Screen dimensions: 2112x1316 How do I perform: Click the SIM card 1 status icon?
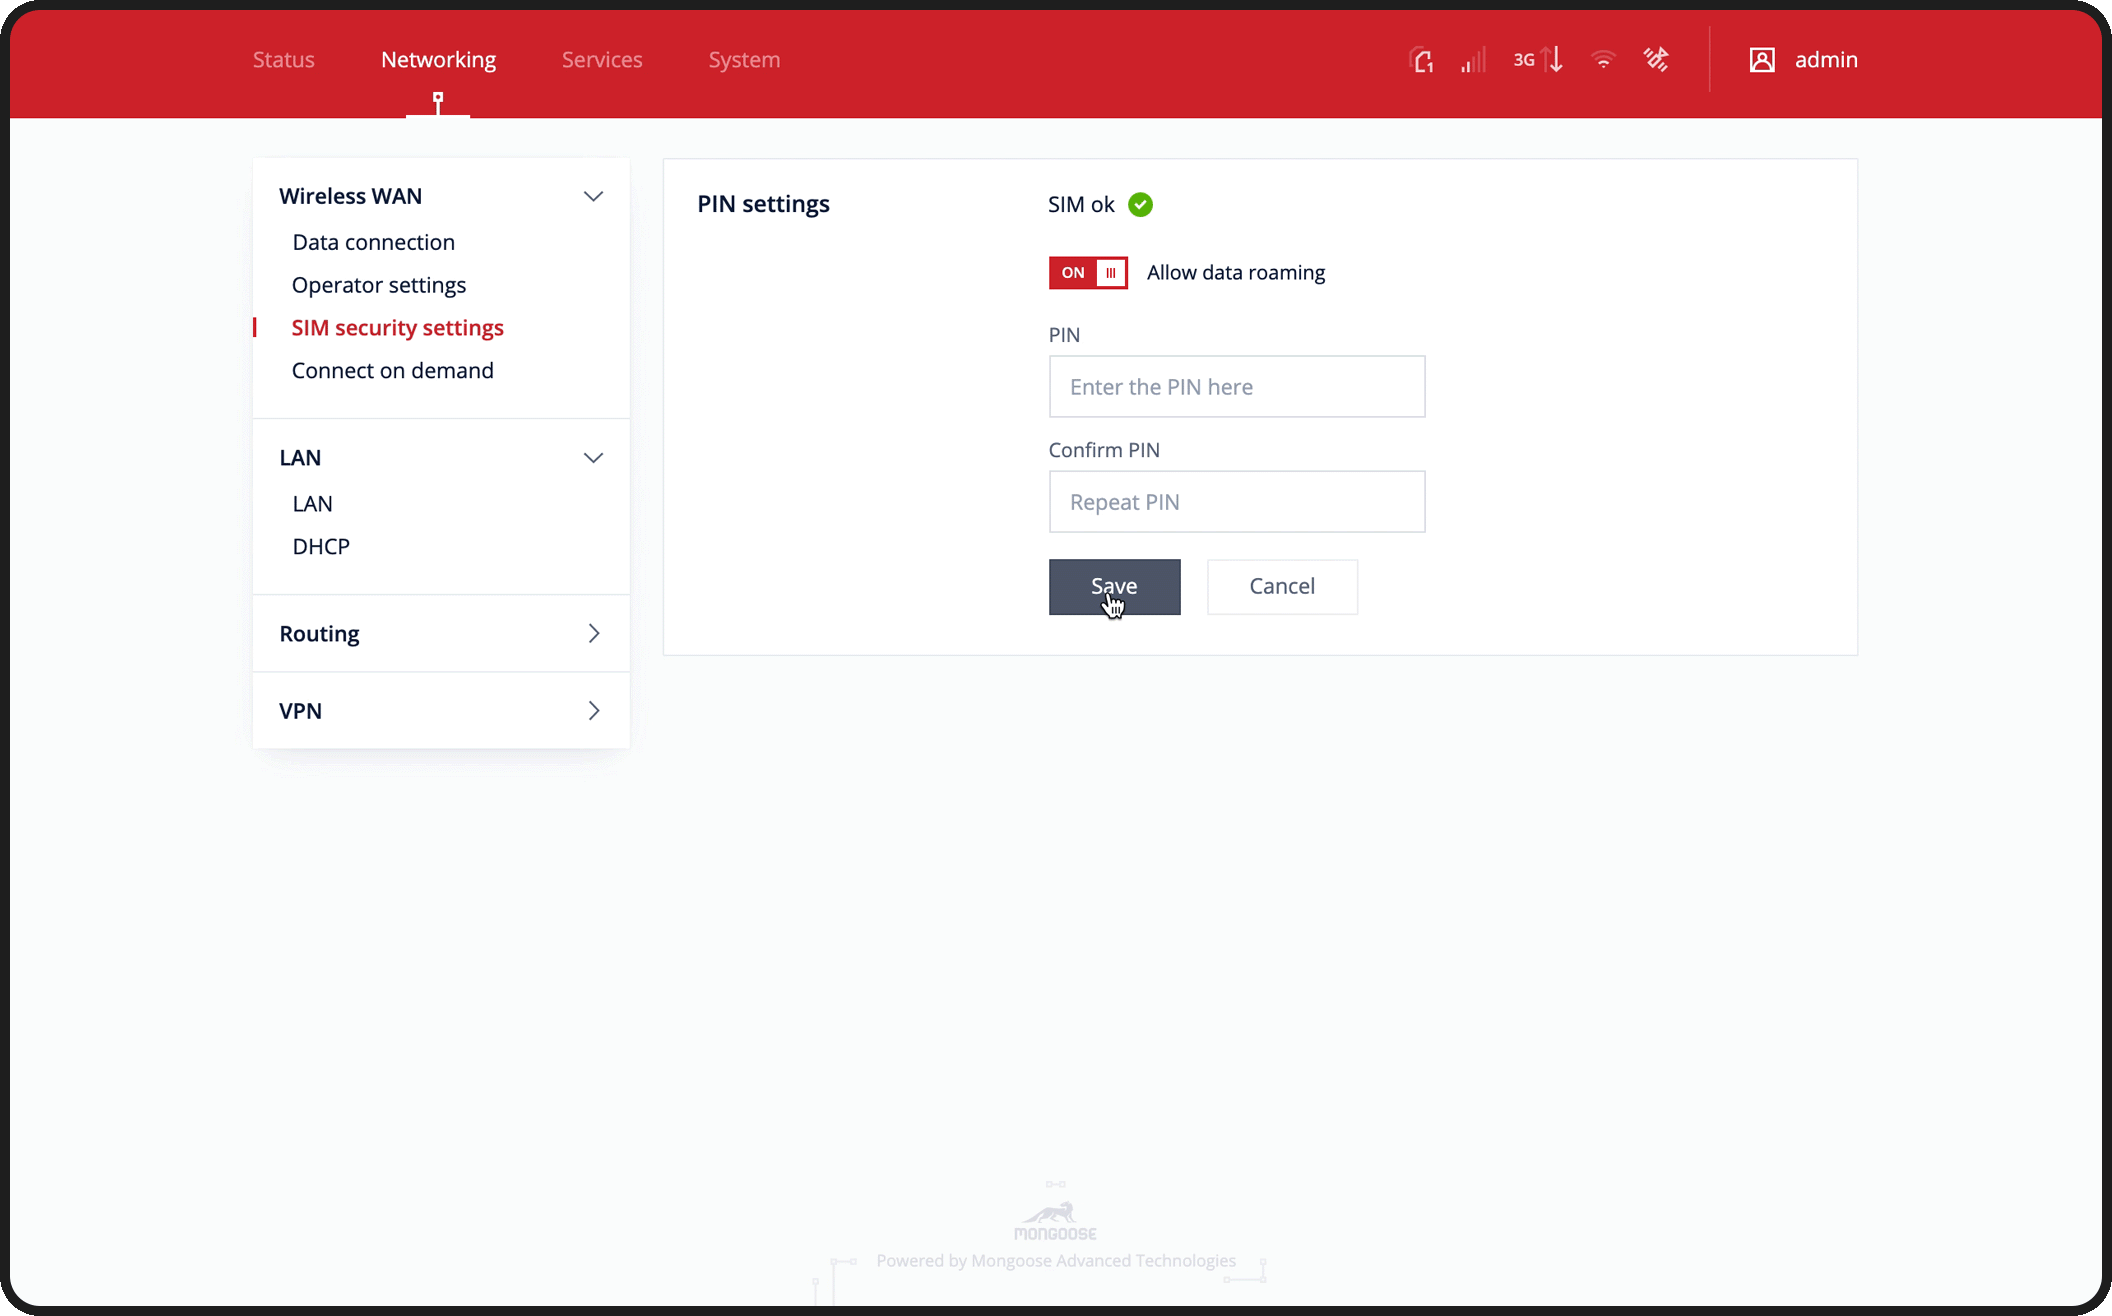[x=1422, y=60]
